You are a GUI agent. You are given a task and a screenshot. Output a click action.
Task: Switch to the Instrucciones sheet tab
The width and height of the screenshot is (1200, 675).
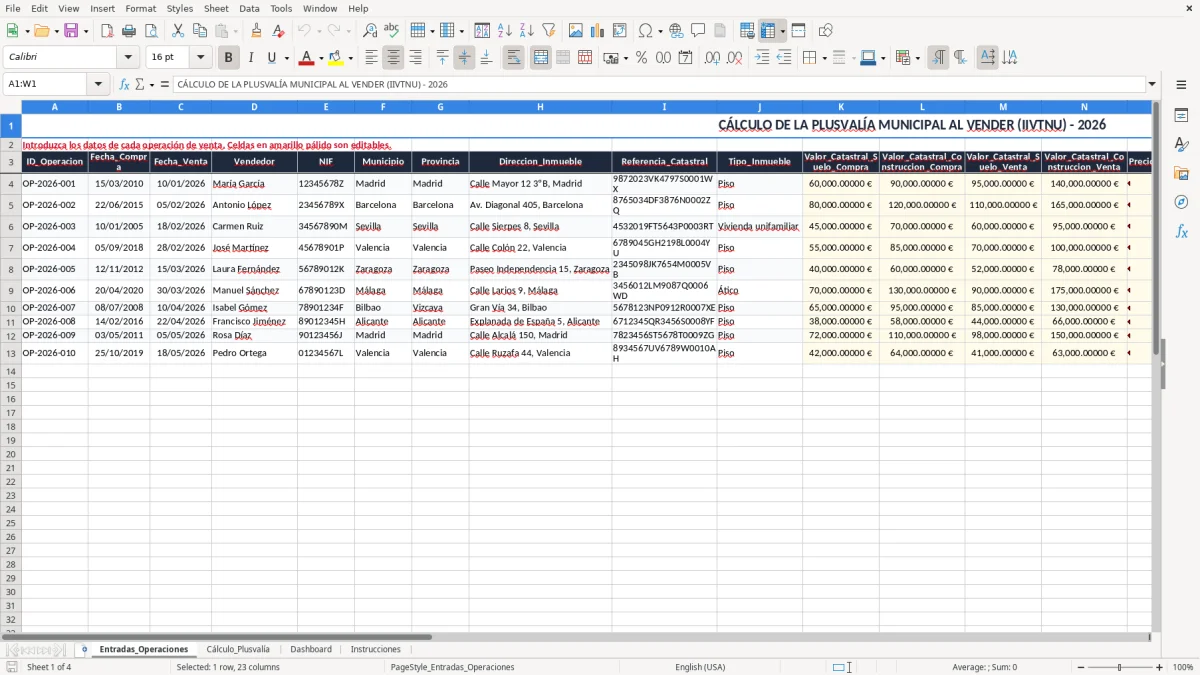(x=376, y=649)
